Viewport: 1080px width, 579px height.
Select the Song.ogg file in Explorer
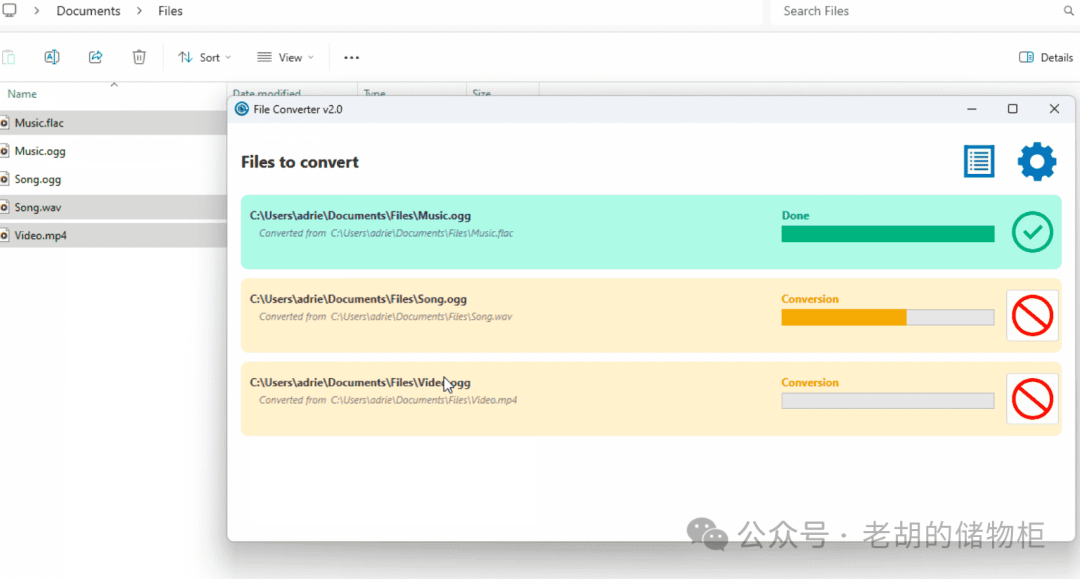click(x=113, y=179)
